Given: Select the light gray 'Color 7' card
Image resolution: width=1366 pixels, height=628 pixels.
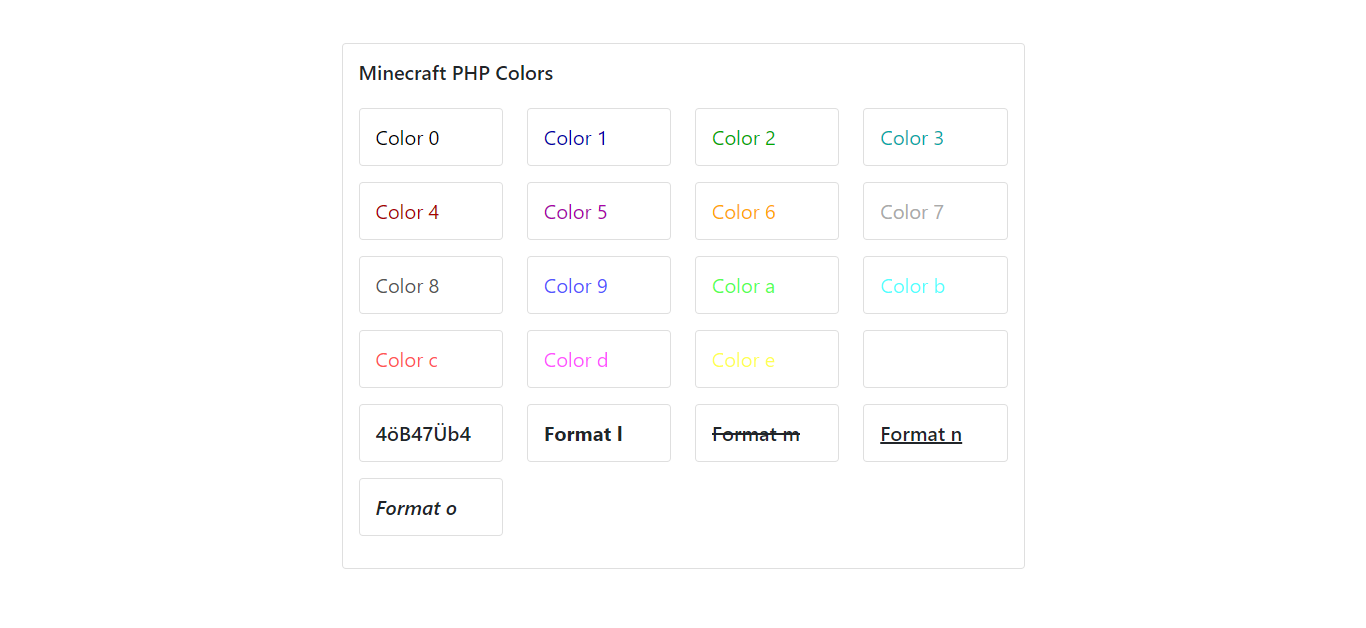Looking at the screenshot, I should [x=935, y=211].
